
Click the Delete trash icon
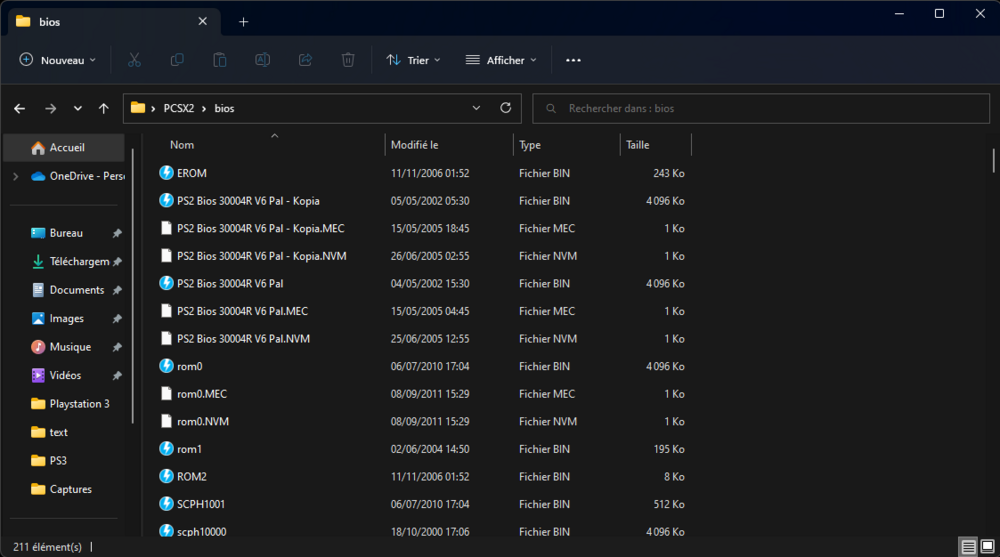click(348, 60)
